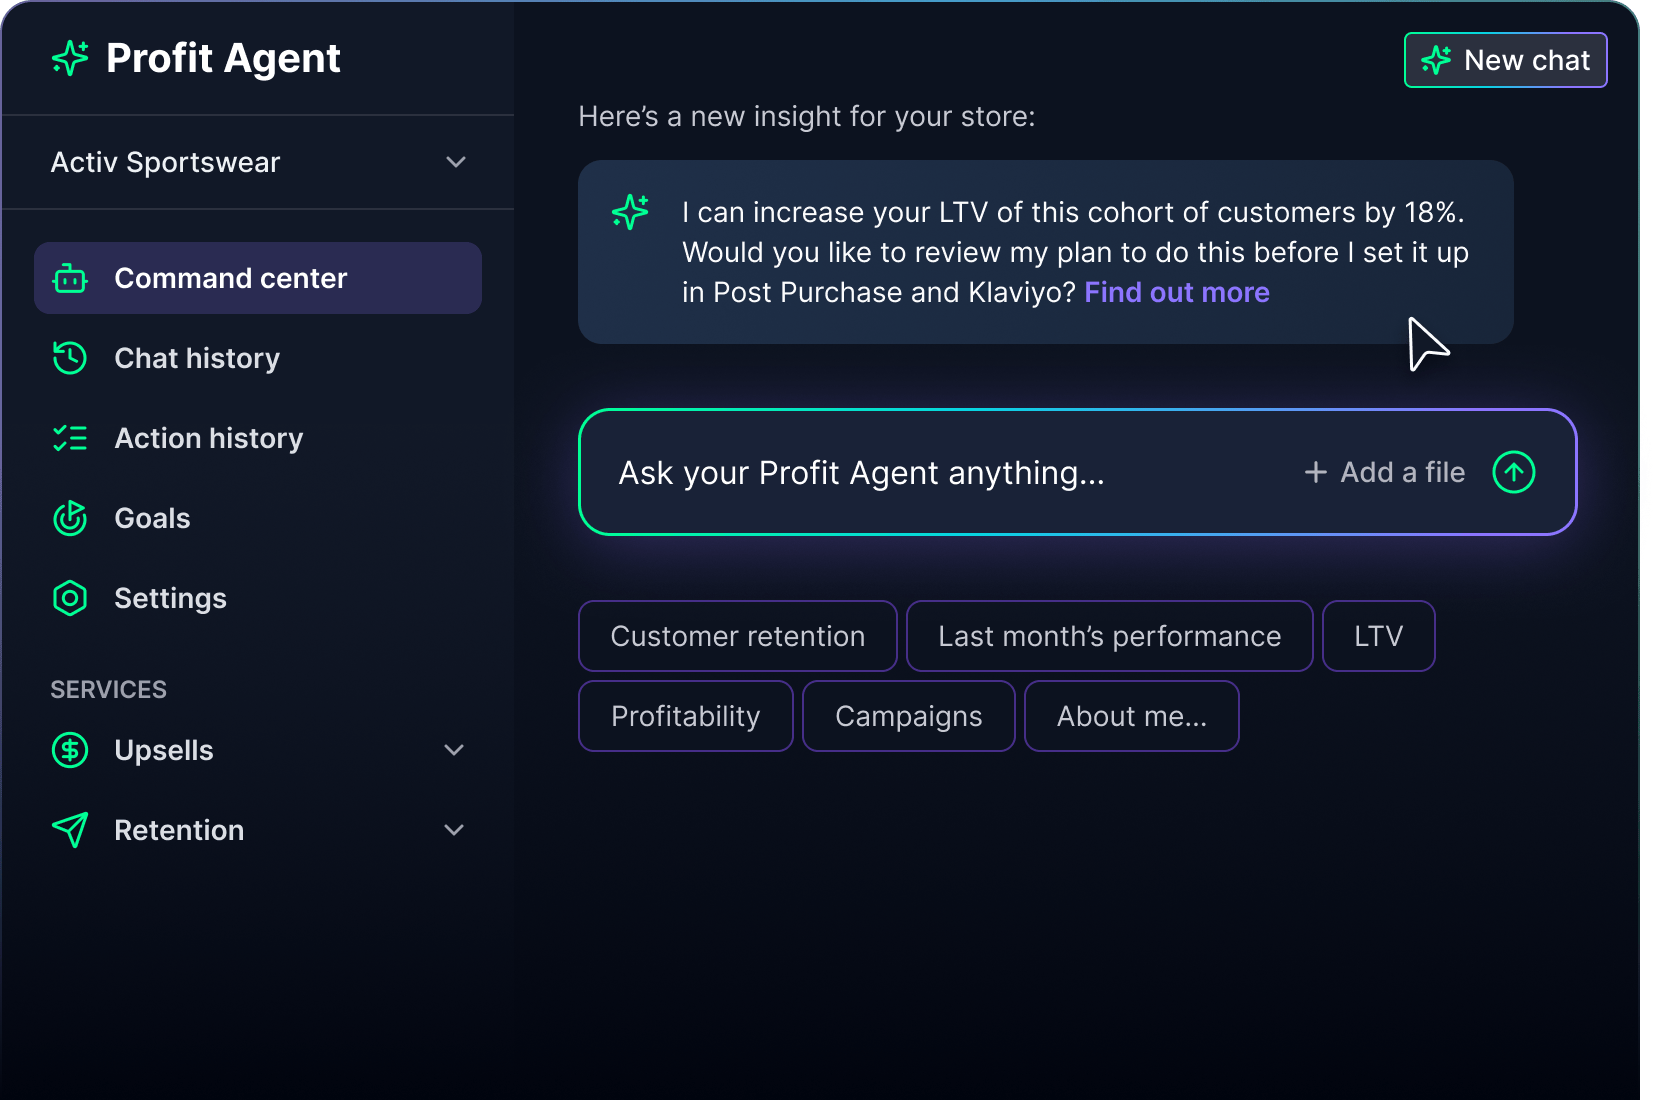Click the "Here's a new insight for your store" text

pyautogui.click(x=807, y=117)
